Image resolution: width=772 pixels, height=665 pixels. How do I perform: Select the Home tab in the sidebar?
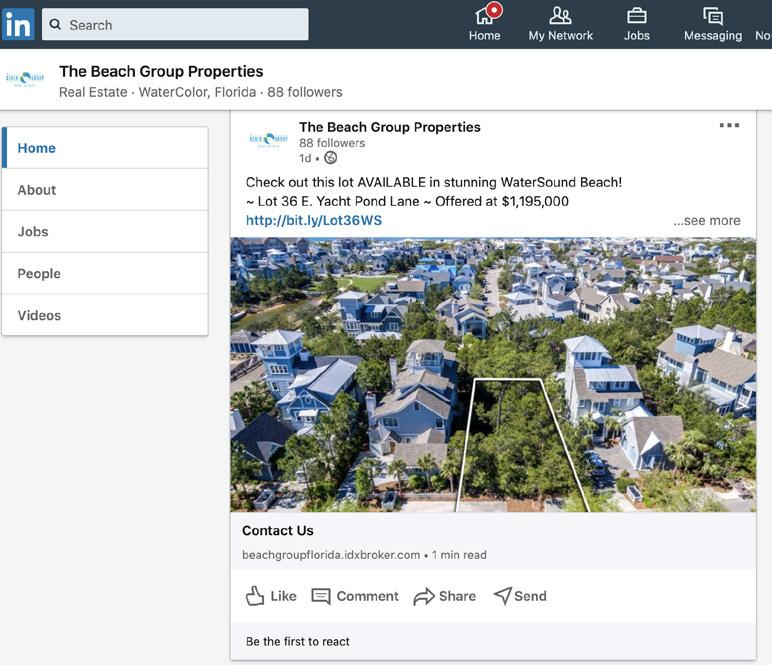(x=105, y=148)
